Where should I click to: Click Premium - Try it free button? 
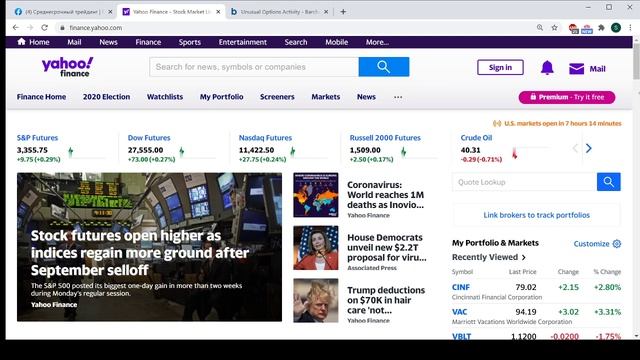click(x=567, y=97)
